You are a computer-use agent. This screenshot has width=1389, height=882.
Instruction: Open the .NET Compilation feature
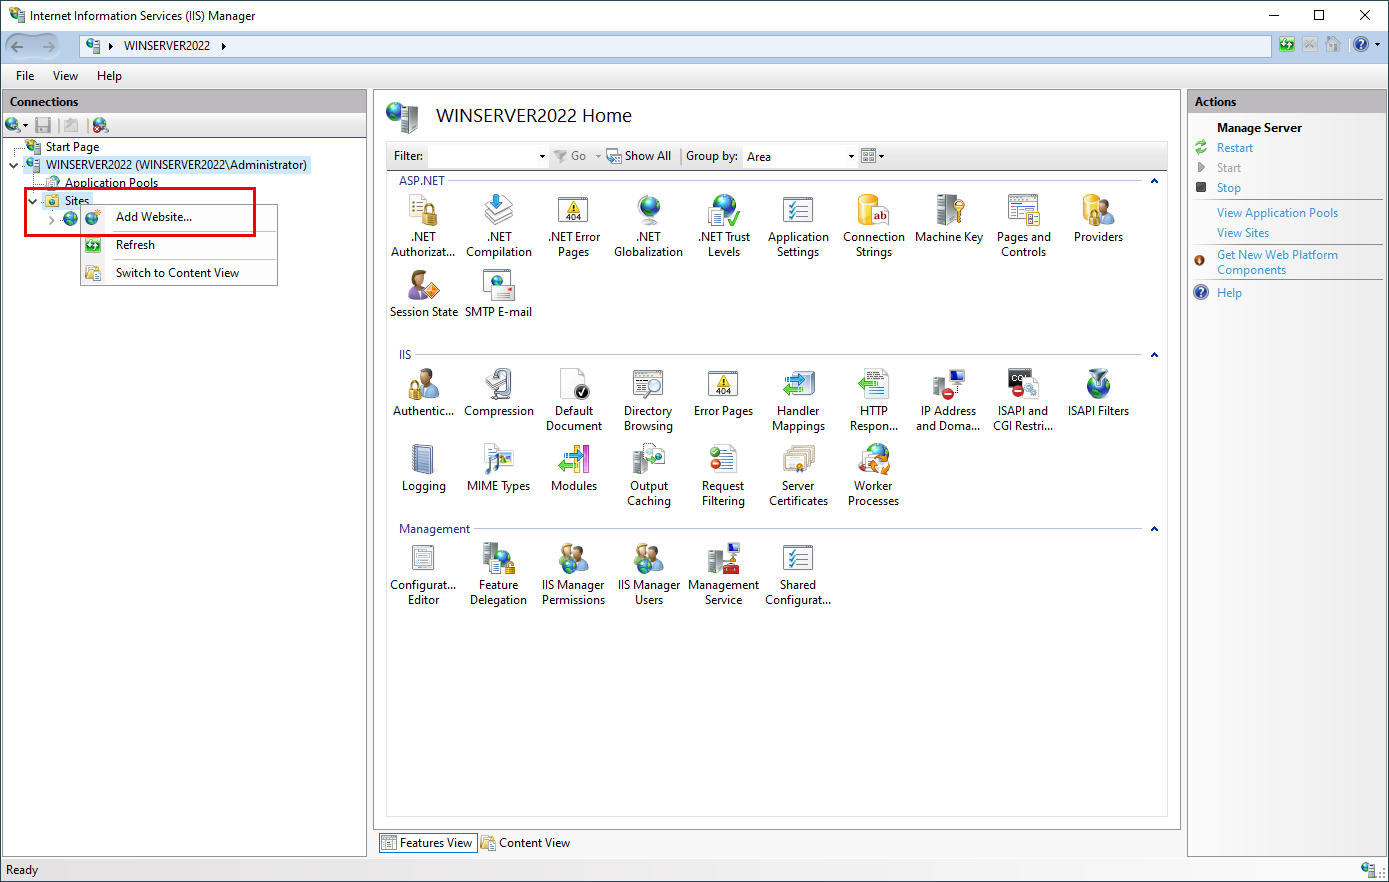pyautogui.click(x=498, y=226)
